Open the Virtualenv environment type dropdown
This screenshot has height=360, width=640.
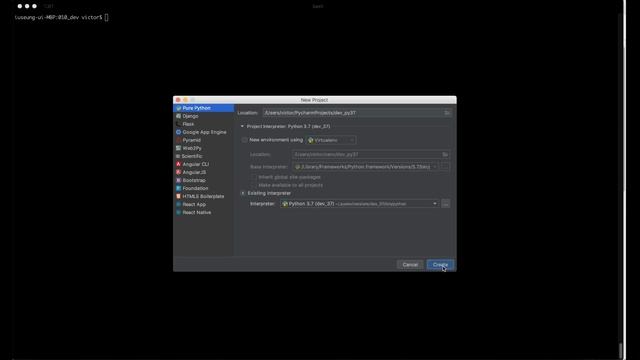click(331, 140)
